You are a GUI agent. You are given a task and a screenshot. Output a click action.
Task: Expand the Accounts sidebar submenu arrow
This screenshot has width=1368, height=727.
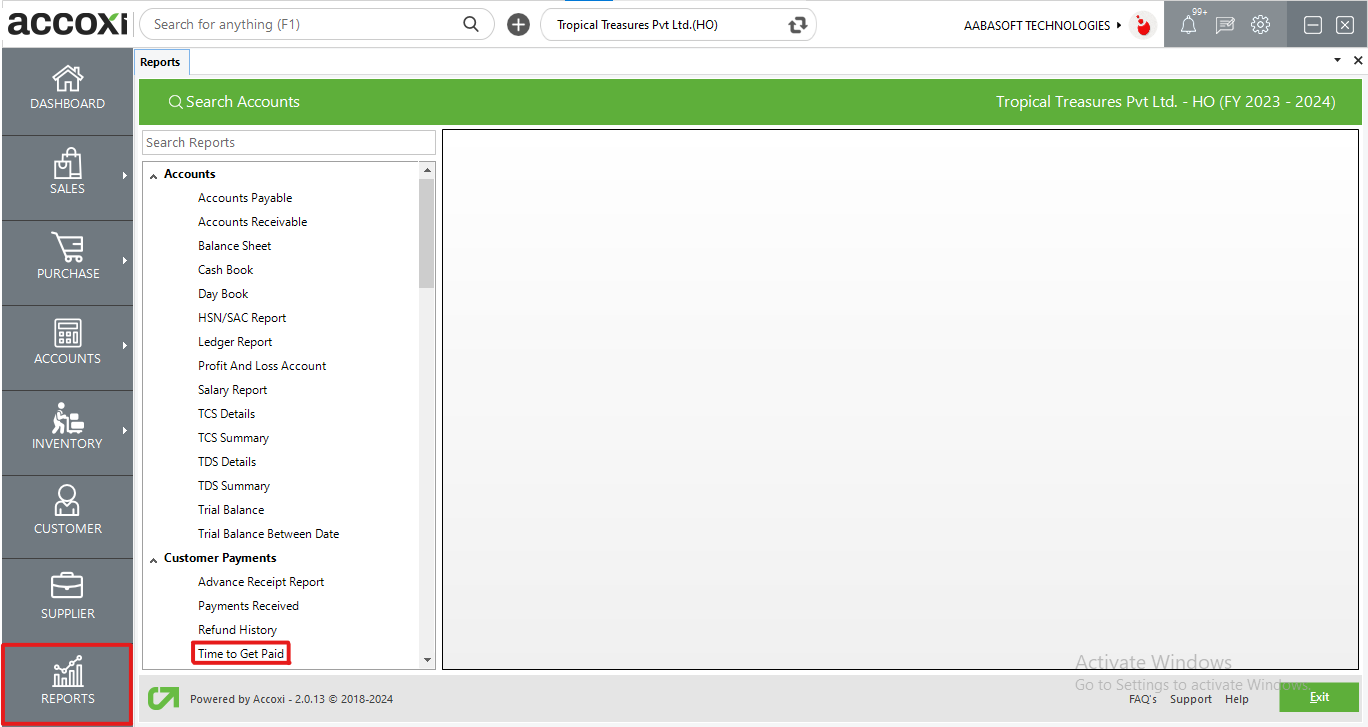coord(125,346)
